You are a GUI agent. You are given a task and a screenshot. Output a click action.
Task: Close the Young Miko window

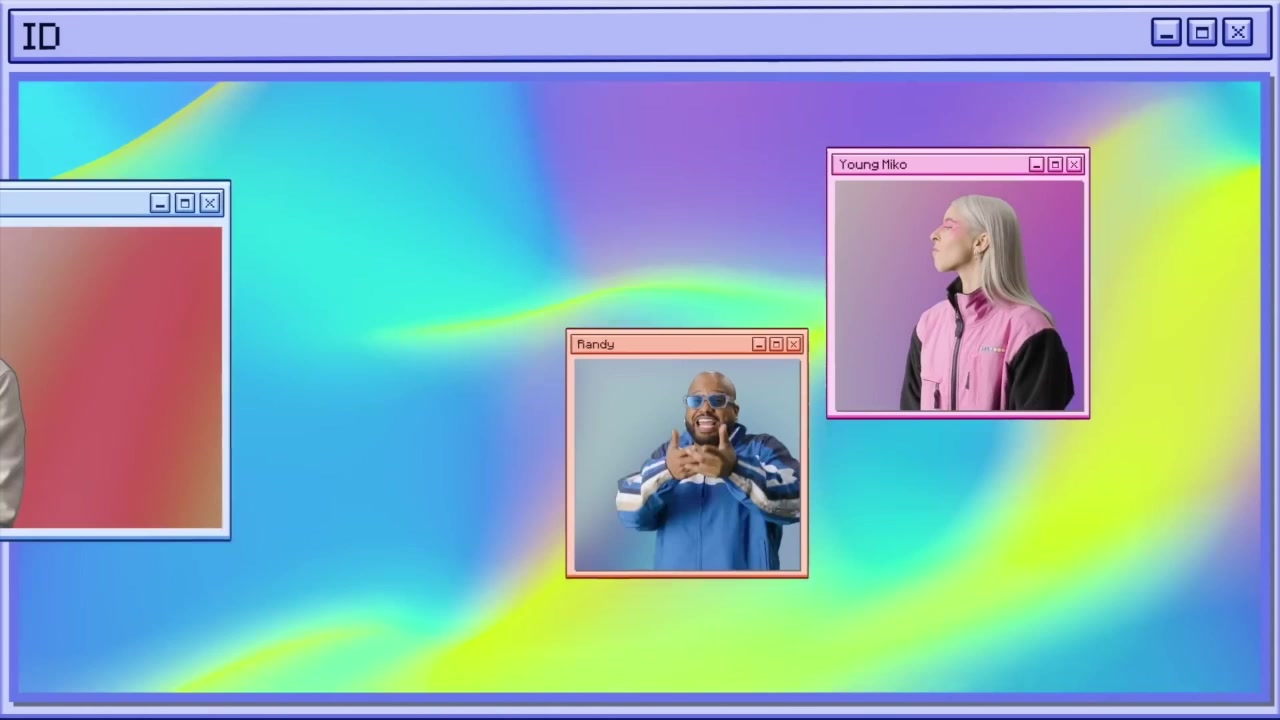1074,164
